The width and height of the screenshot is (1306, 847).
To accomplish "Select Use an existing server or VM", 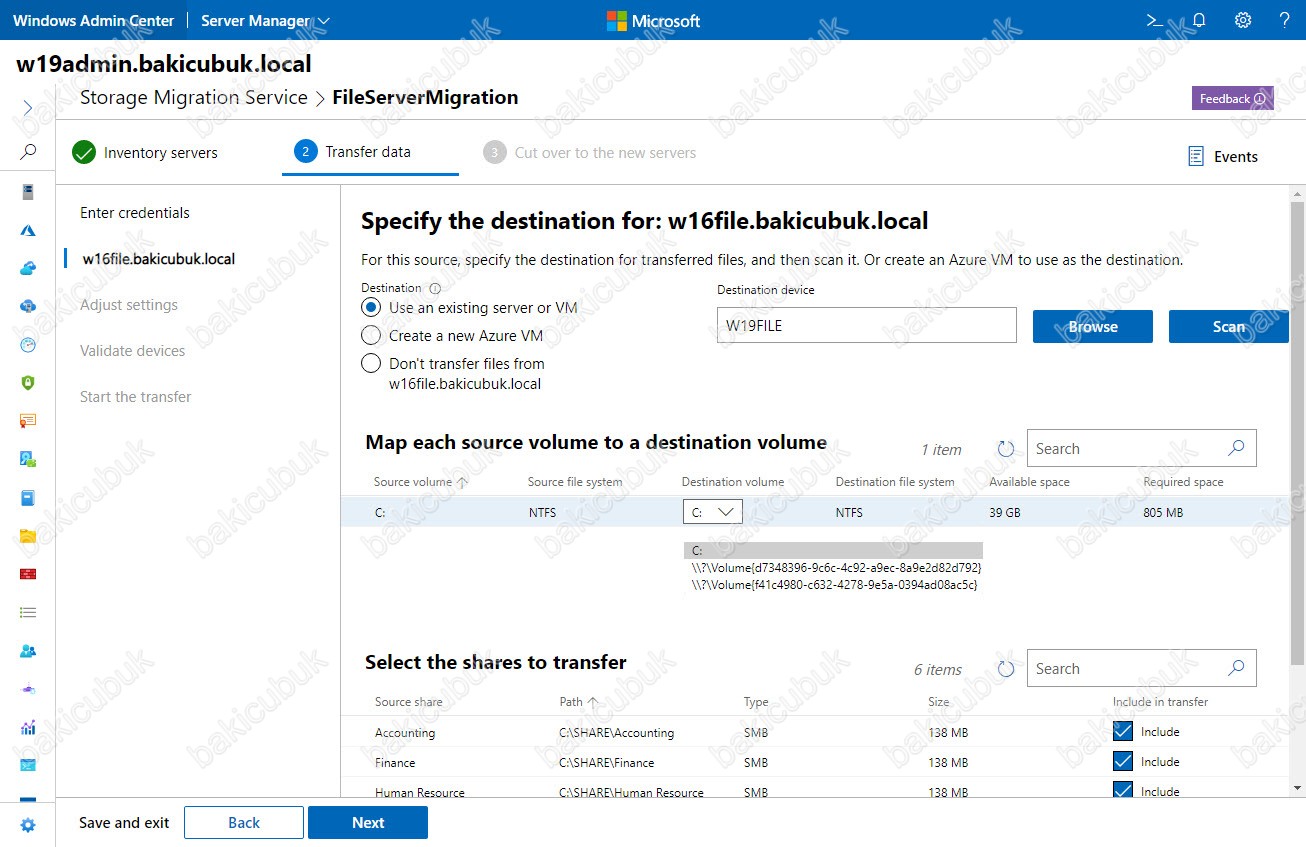I will [x=371, y=308].
